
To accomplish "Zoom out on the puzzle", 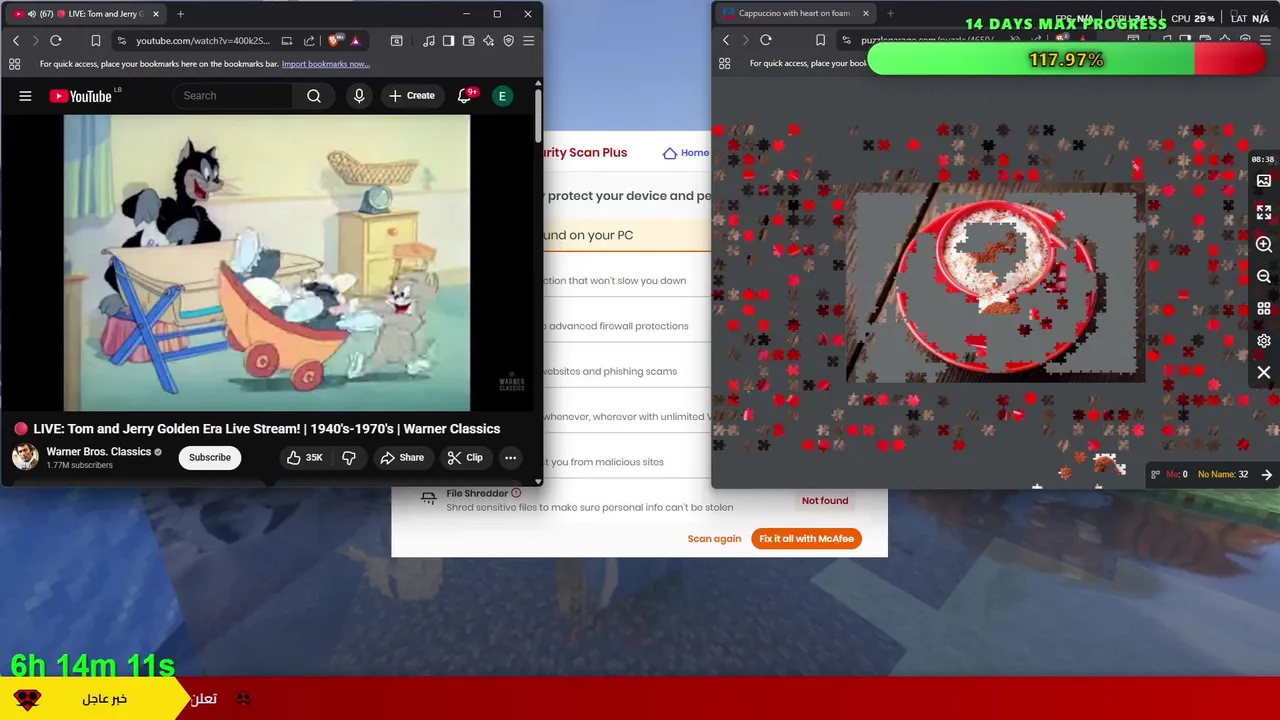I will [x=1264, y=277].
